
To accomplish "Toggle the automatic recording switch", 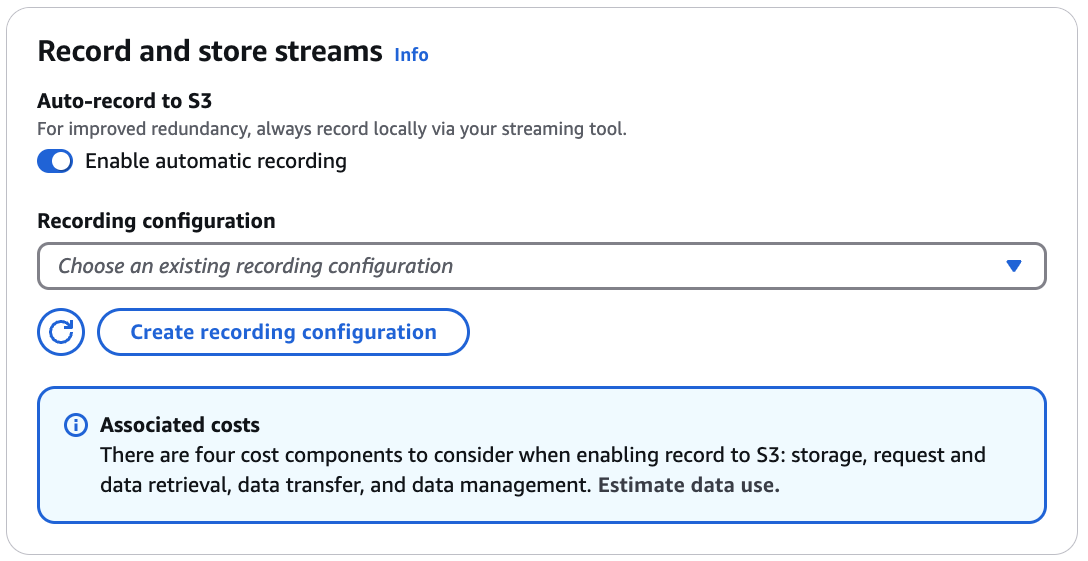I will pyautogui.click(x=55, y=161).
